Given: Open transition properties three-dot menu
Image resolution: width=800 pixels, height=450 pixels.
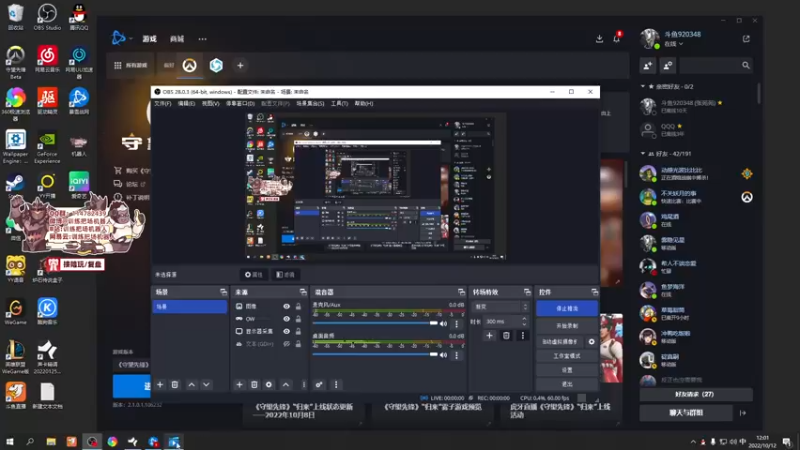Looking at the screenshot, I should click(522, 336).
